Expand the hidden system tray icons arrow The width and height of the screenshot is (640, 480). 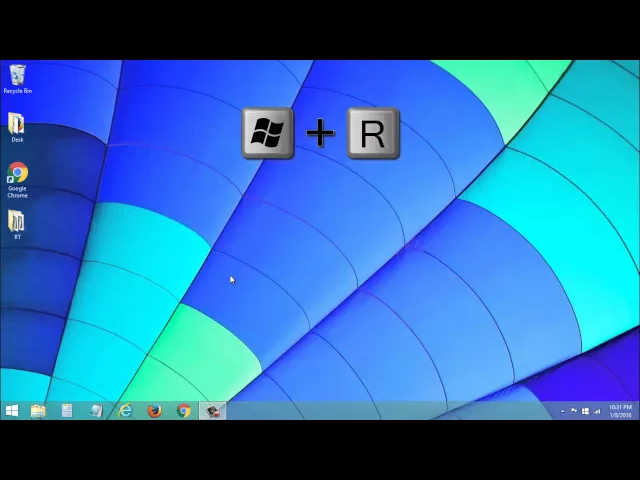click(563, 410)
